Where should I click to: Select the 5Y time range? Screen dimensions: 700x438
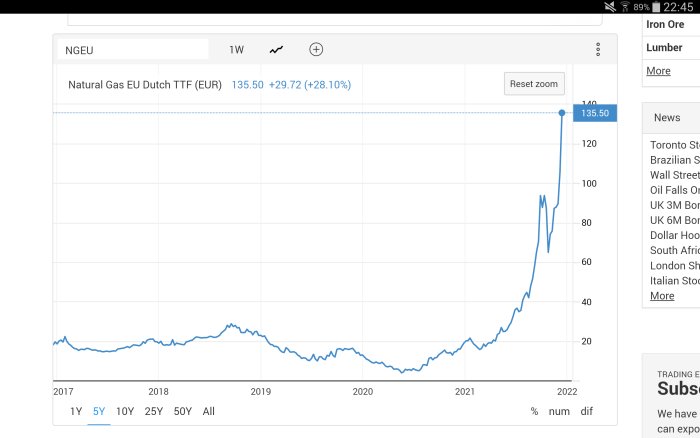click(x=99, y=411)
